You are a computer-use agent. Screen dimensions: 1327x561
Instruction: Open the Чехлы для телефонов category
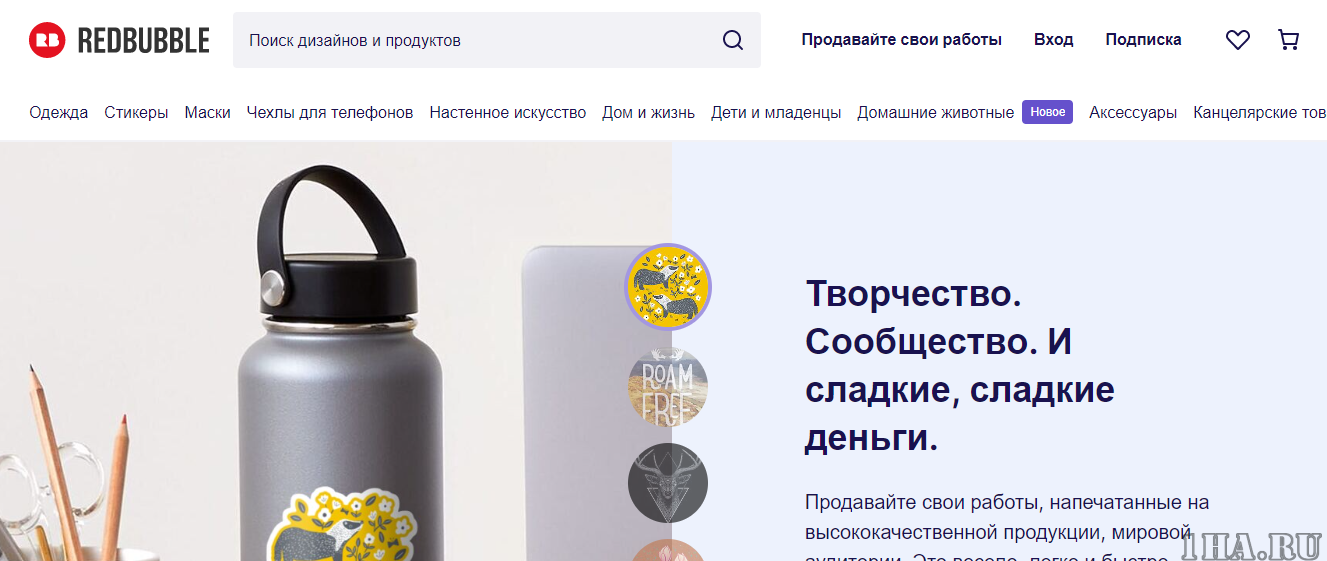click(330, 112)
